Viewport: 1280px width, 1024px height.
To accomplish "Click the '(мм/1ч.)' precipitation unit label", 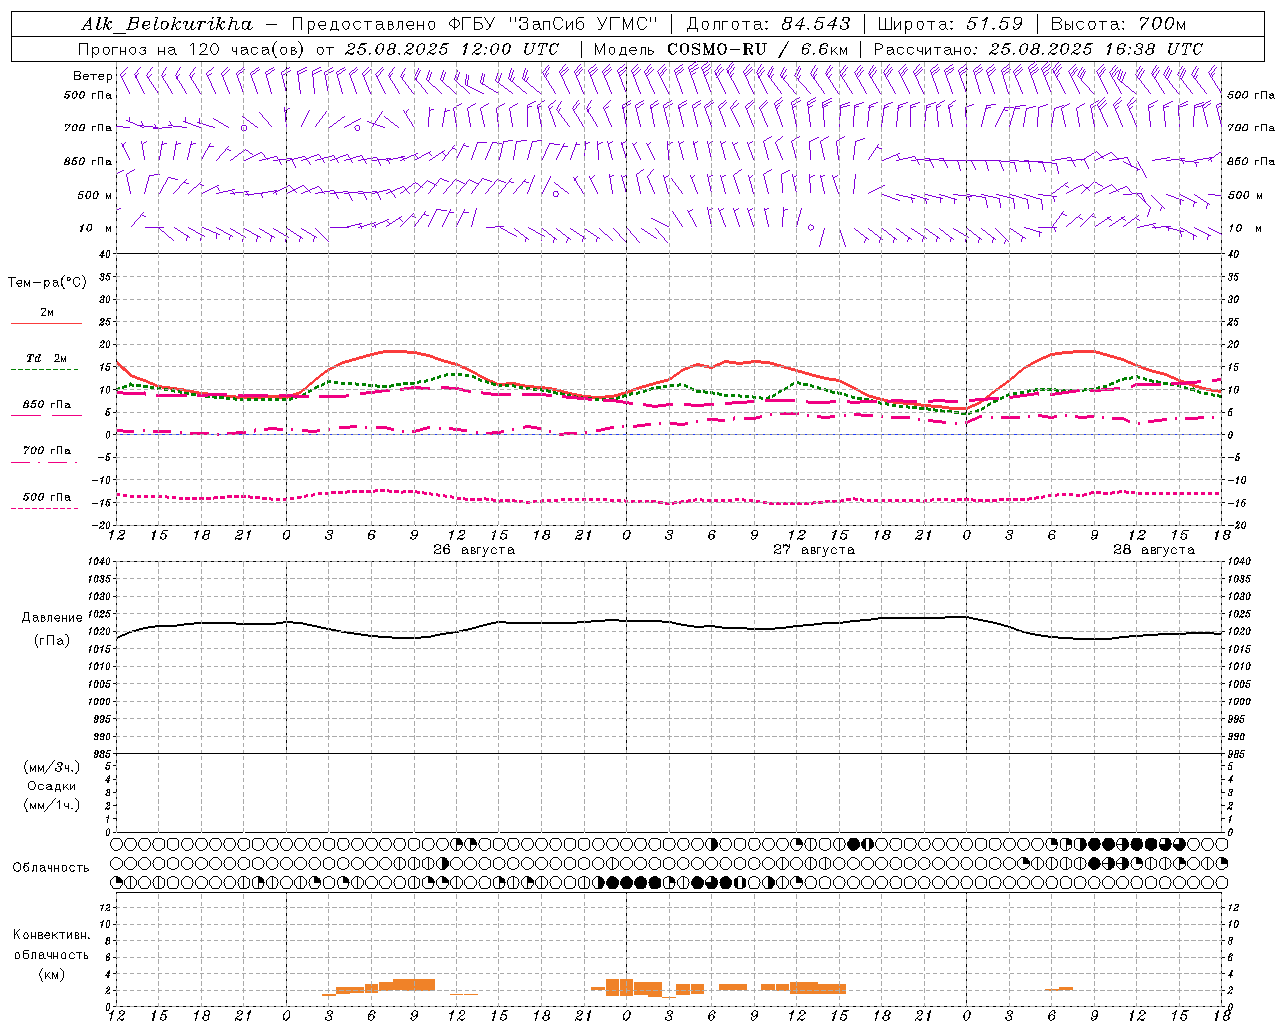I will coord(52,805).
